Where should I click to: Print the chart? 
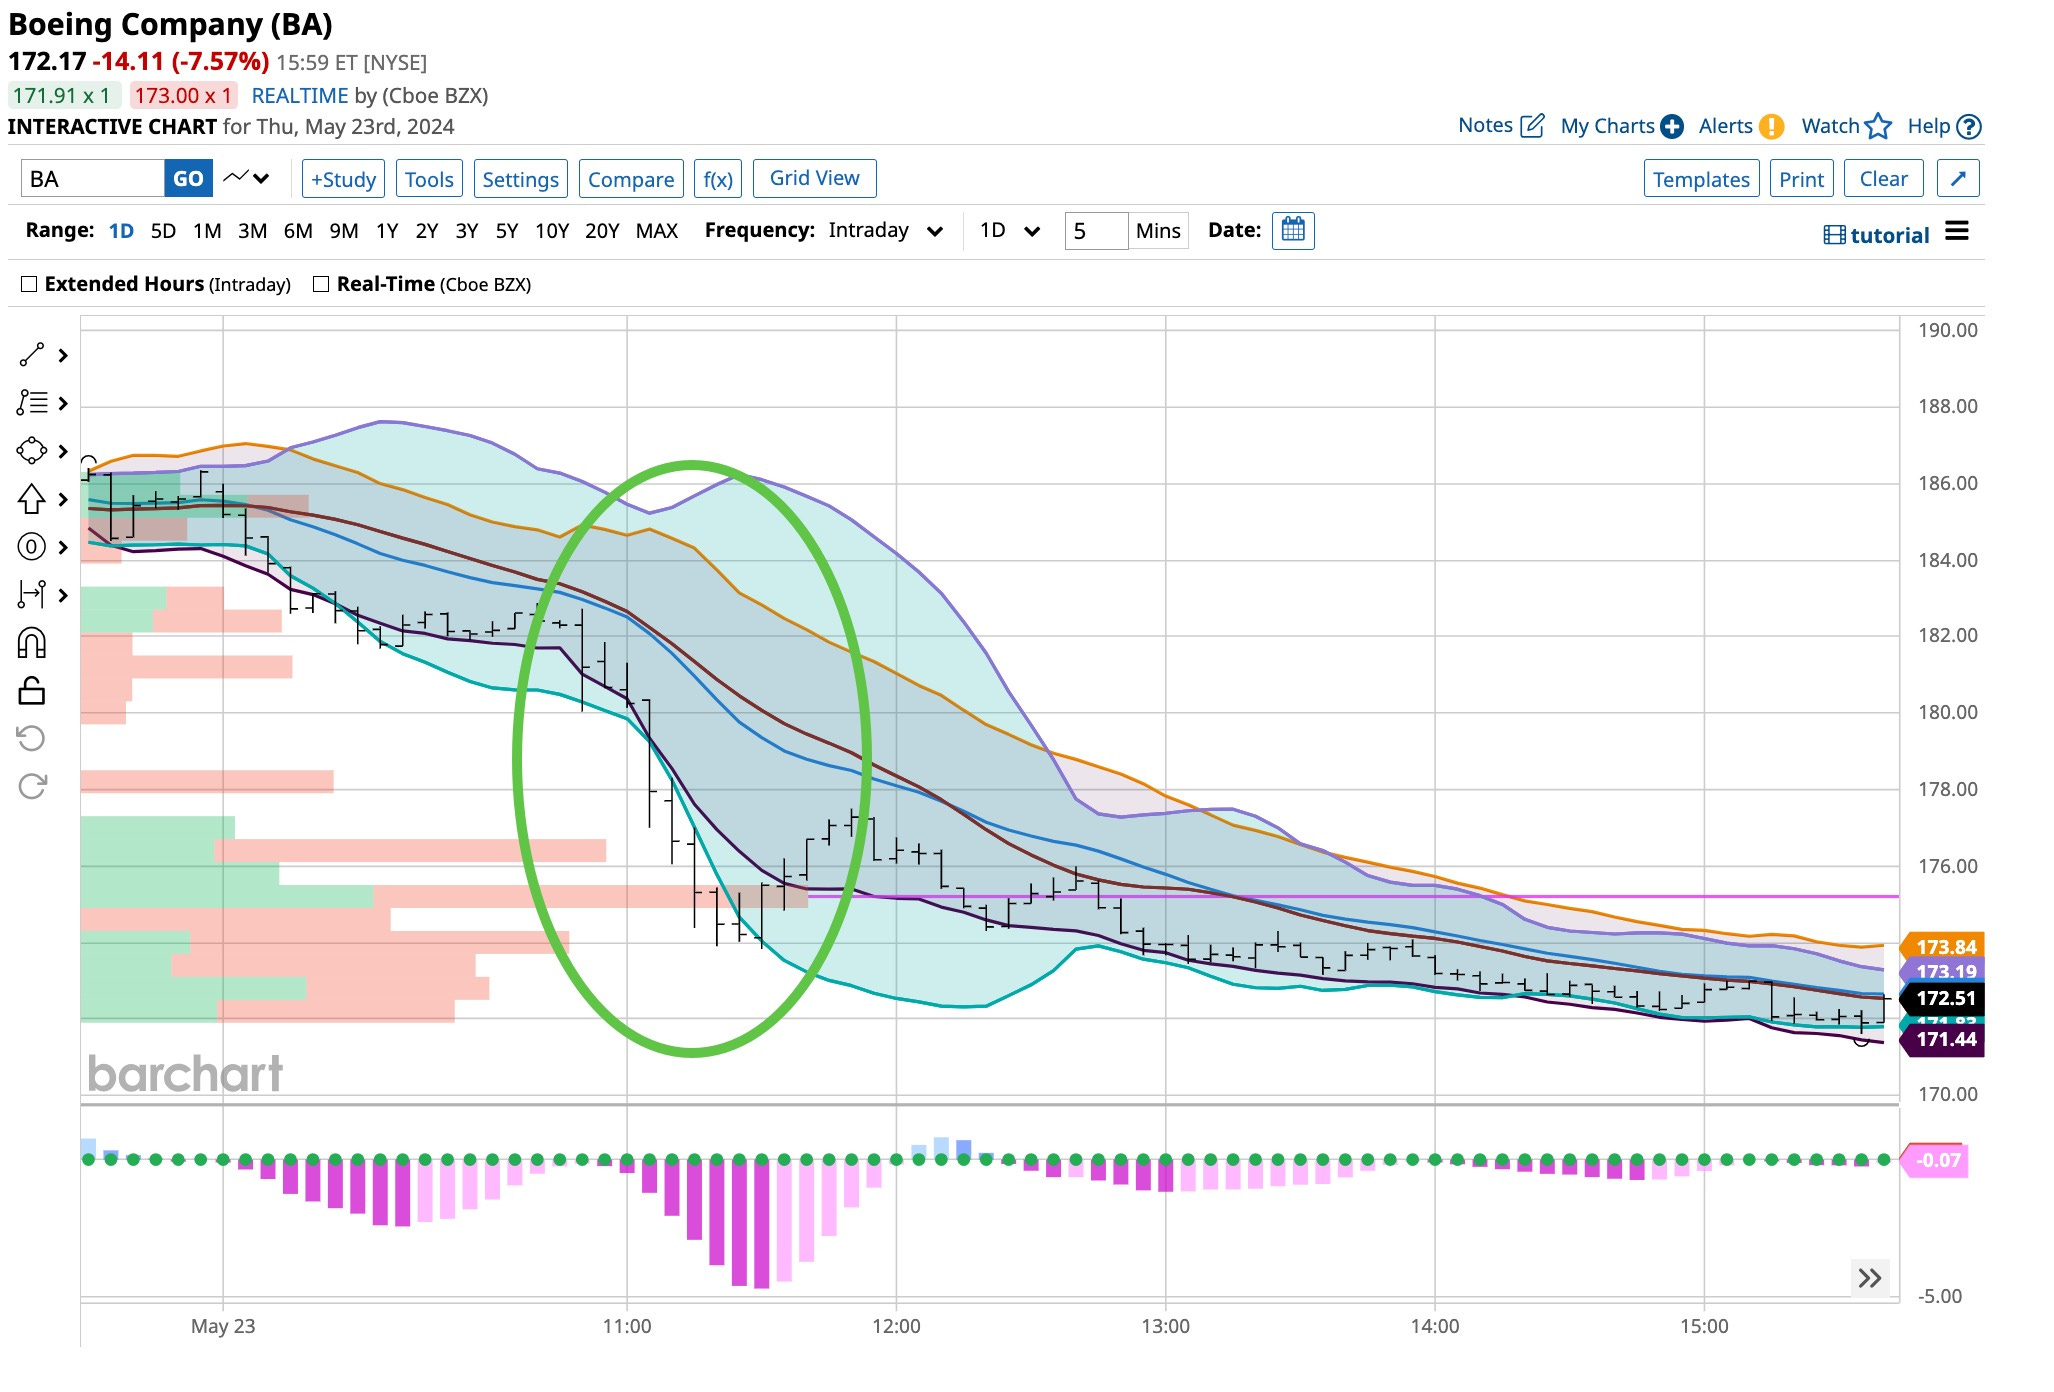(1801, 179)
